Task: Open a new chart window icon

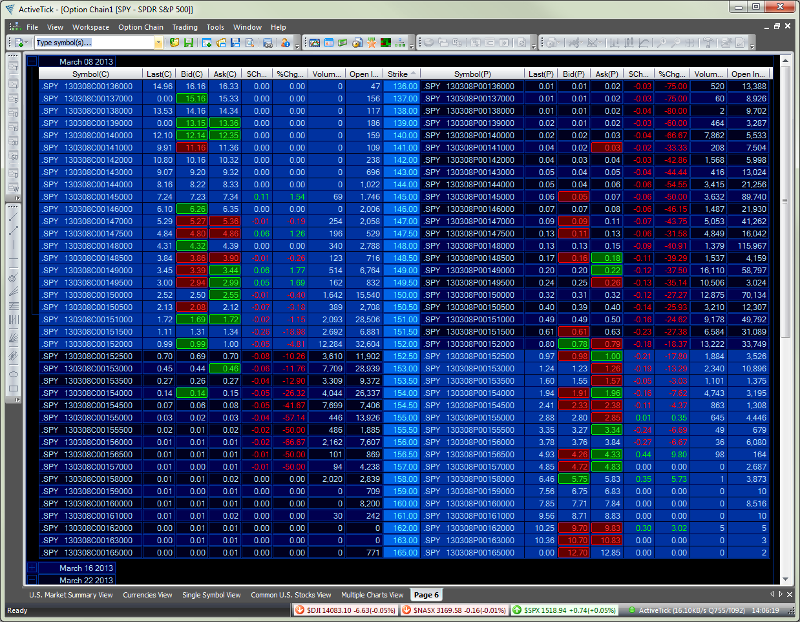Action: click(x=314, y=43)
